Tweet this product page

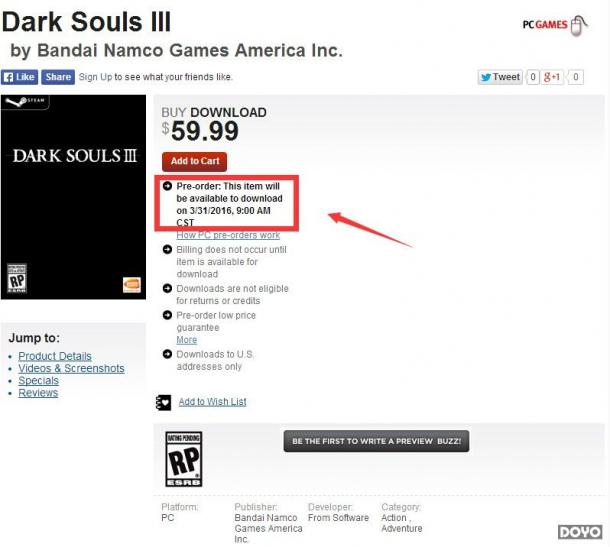(x=500, y=77)
